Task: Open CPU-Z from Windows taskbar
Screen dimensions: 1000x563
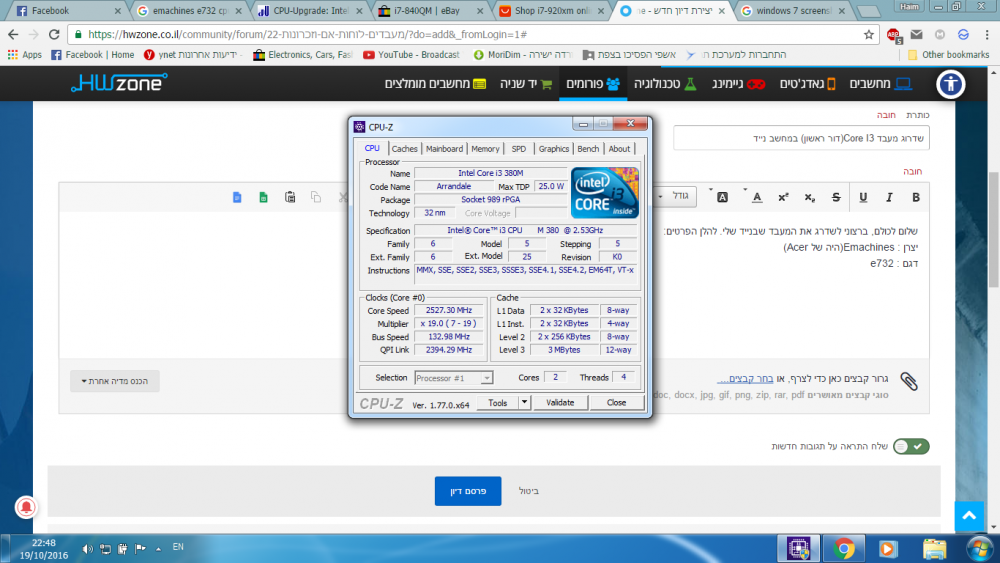Action: [798, 548]
